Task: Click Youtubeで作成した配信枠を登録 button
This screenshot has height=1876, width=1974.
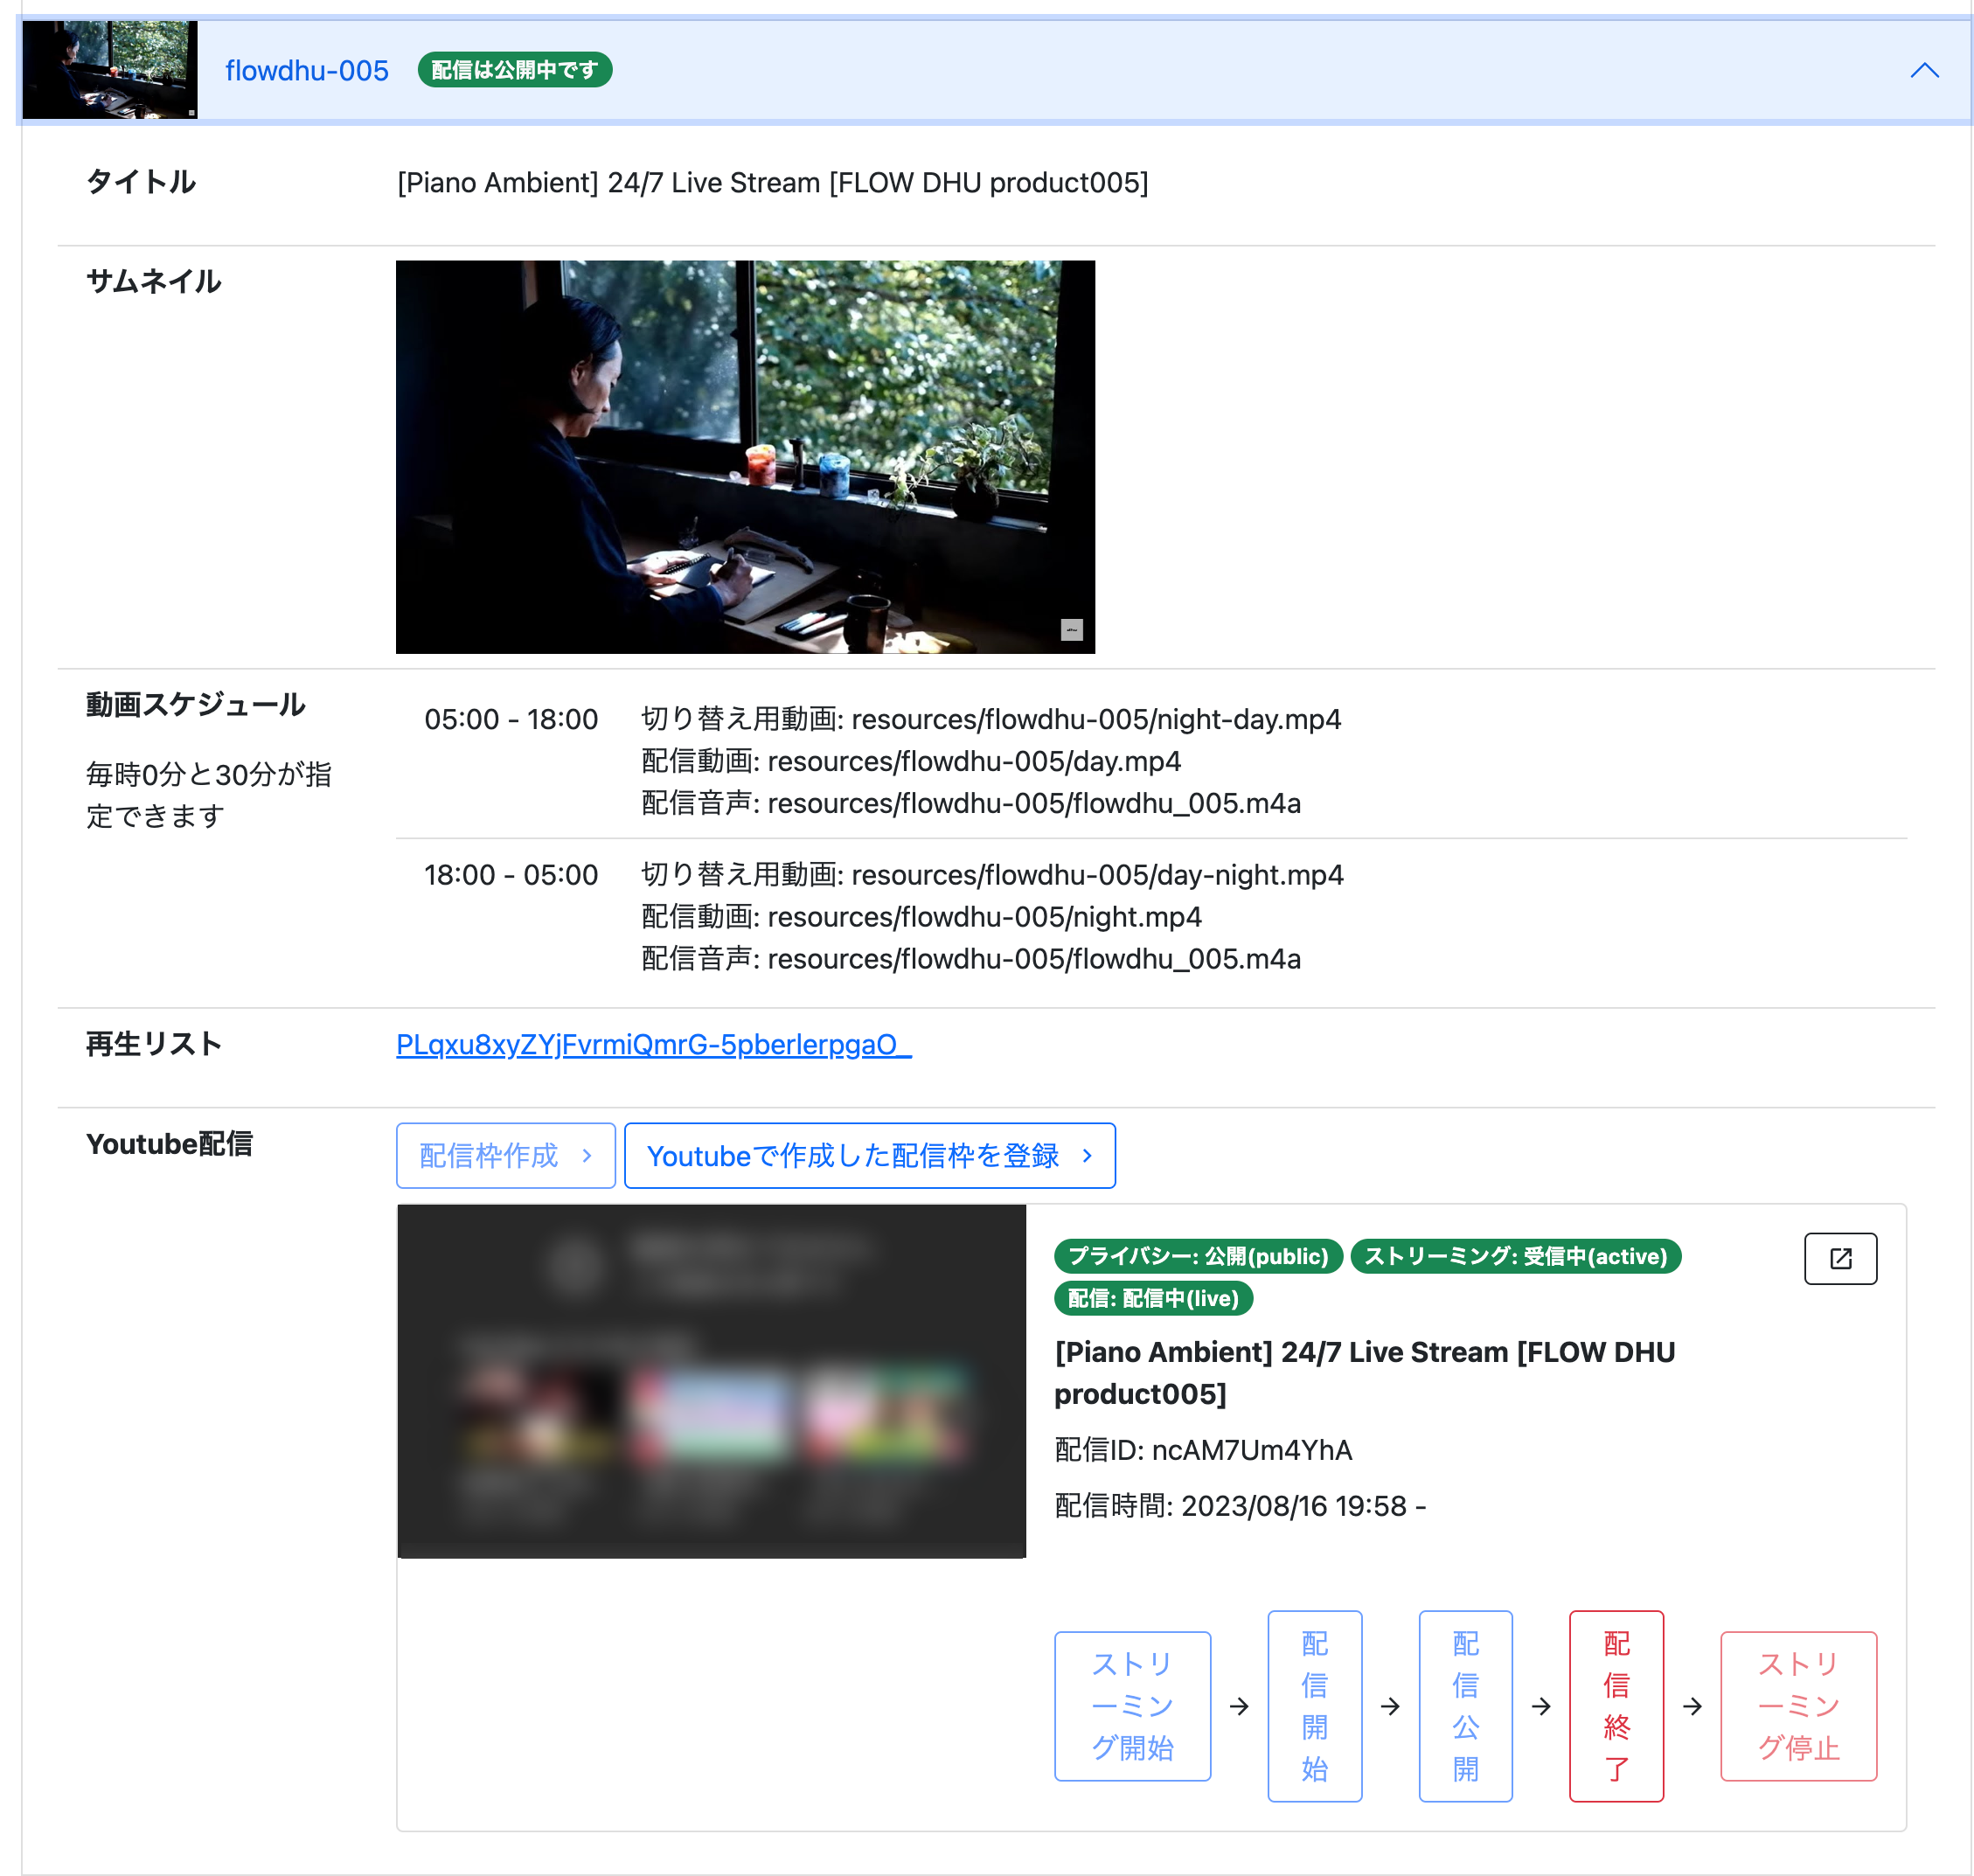Action: pos(869,1155)
